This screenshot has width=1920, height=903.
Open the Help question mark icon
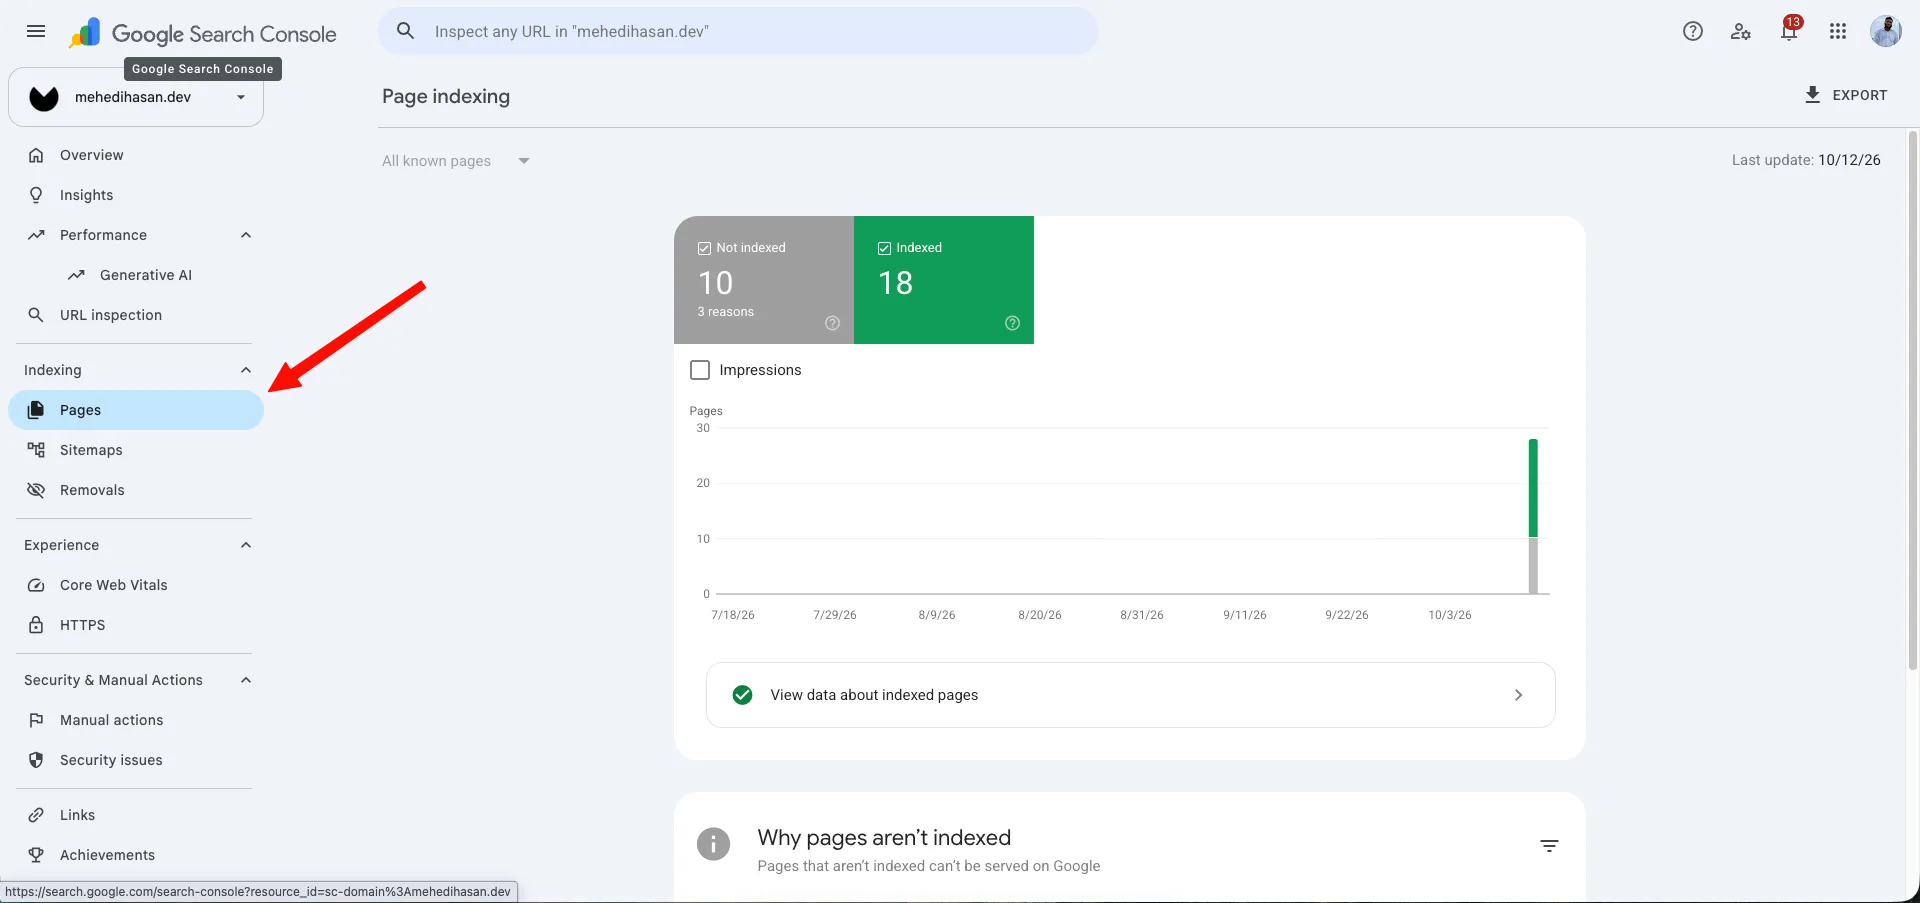(x=1693, y=31)
